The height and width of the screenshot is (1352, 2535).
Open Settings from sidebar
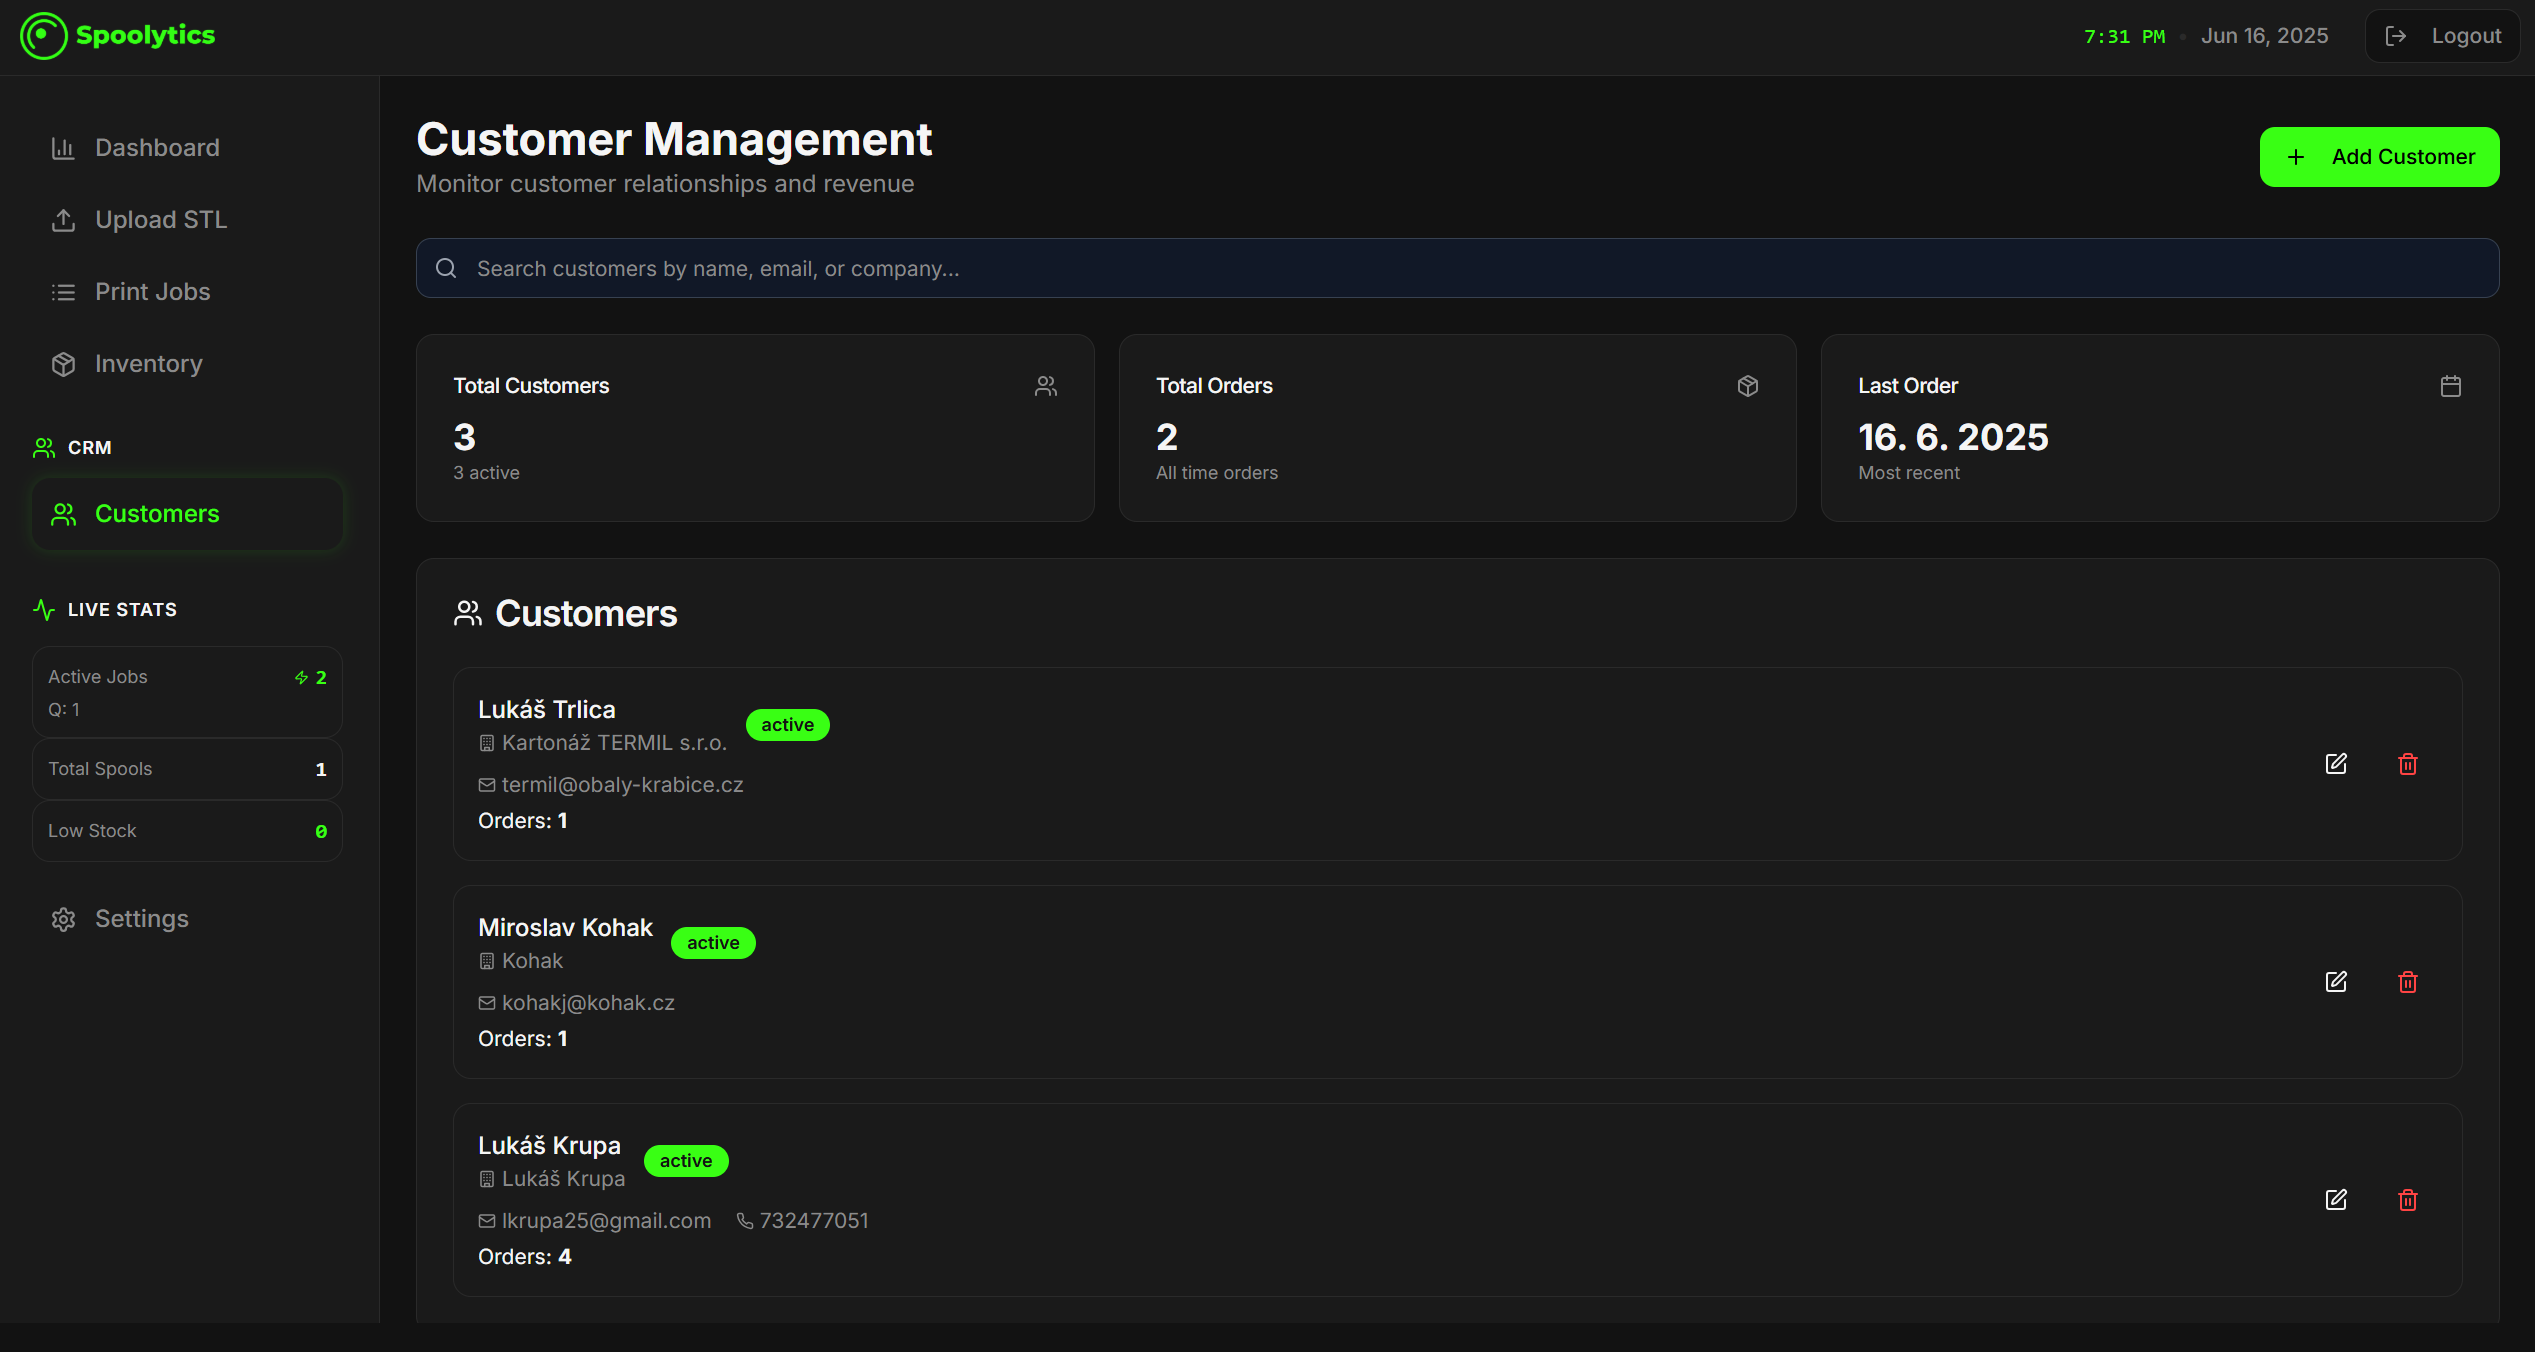[187, 919]
